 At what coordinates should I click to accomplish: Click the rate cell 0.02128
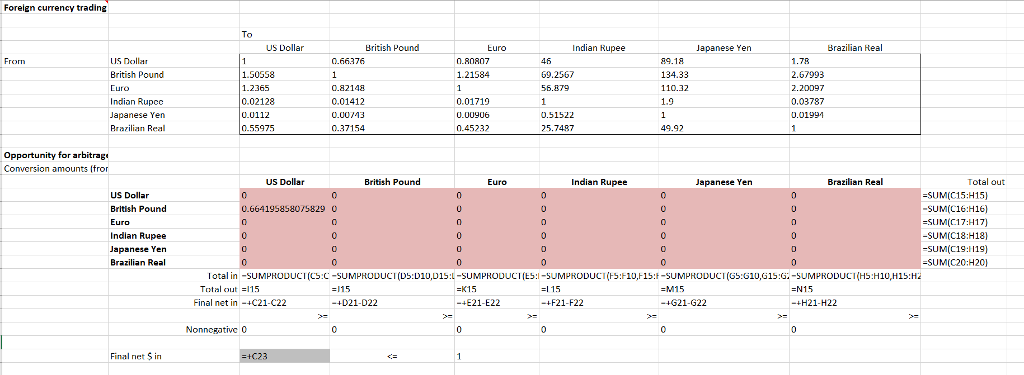284,101
